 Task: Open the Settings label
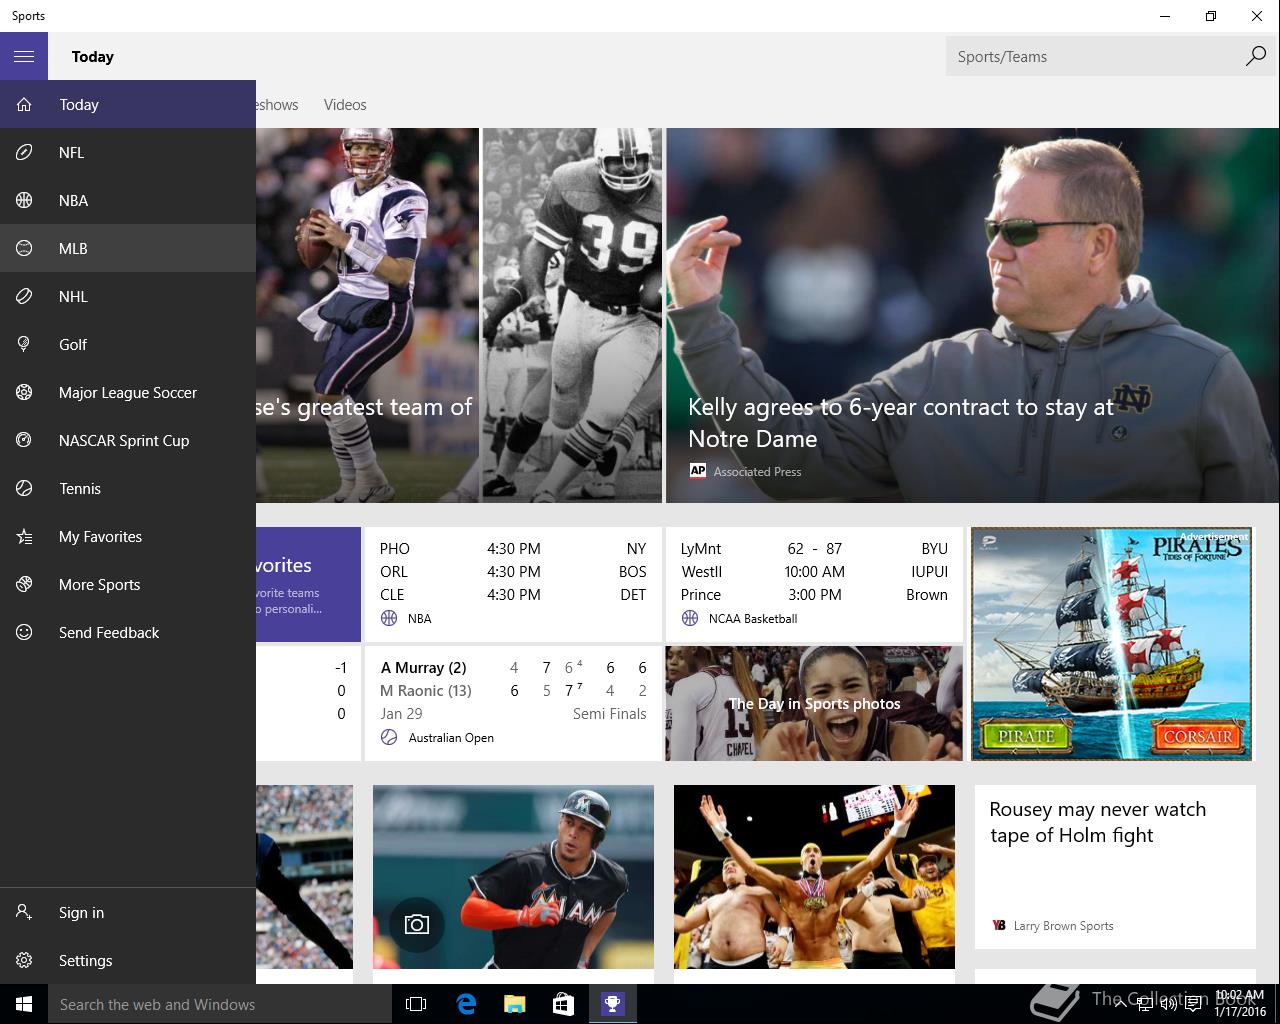[85, 960]
